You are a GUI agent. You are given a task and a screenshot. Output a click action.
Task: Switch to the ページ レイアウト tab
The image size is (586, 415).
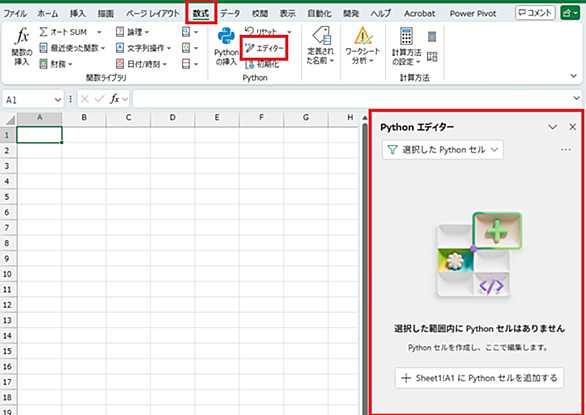pos(152,14)
